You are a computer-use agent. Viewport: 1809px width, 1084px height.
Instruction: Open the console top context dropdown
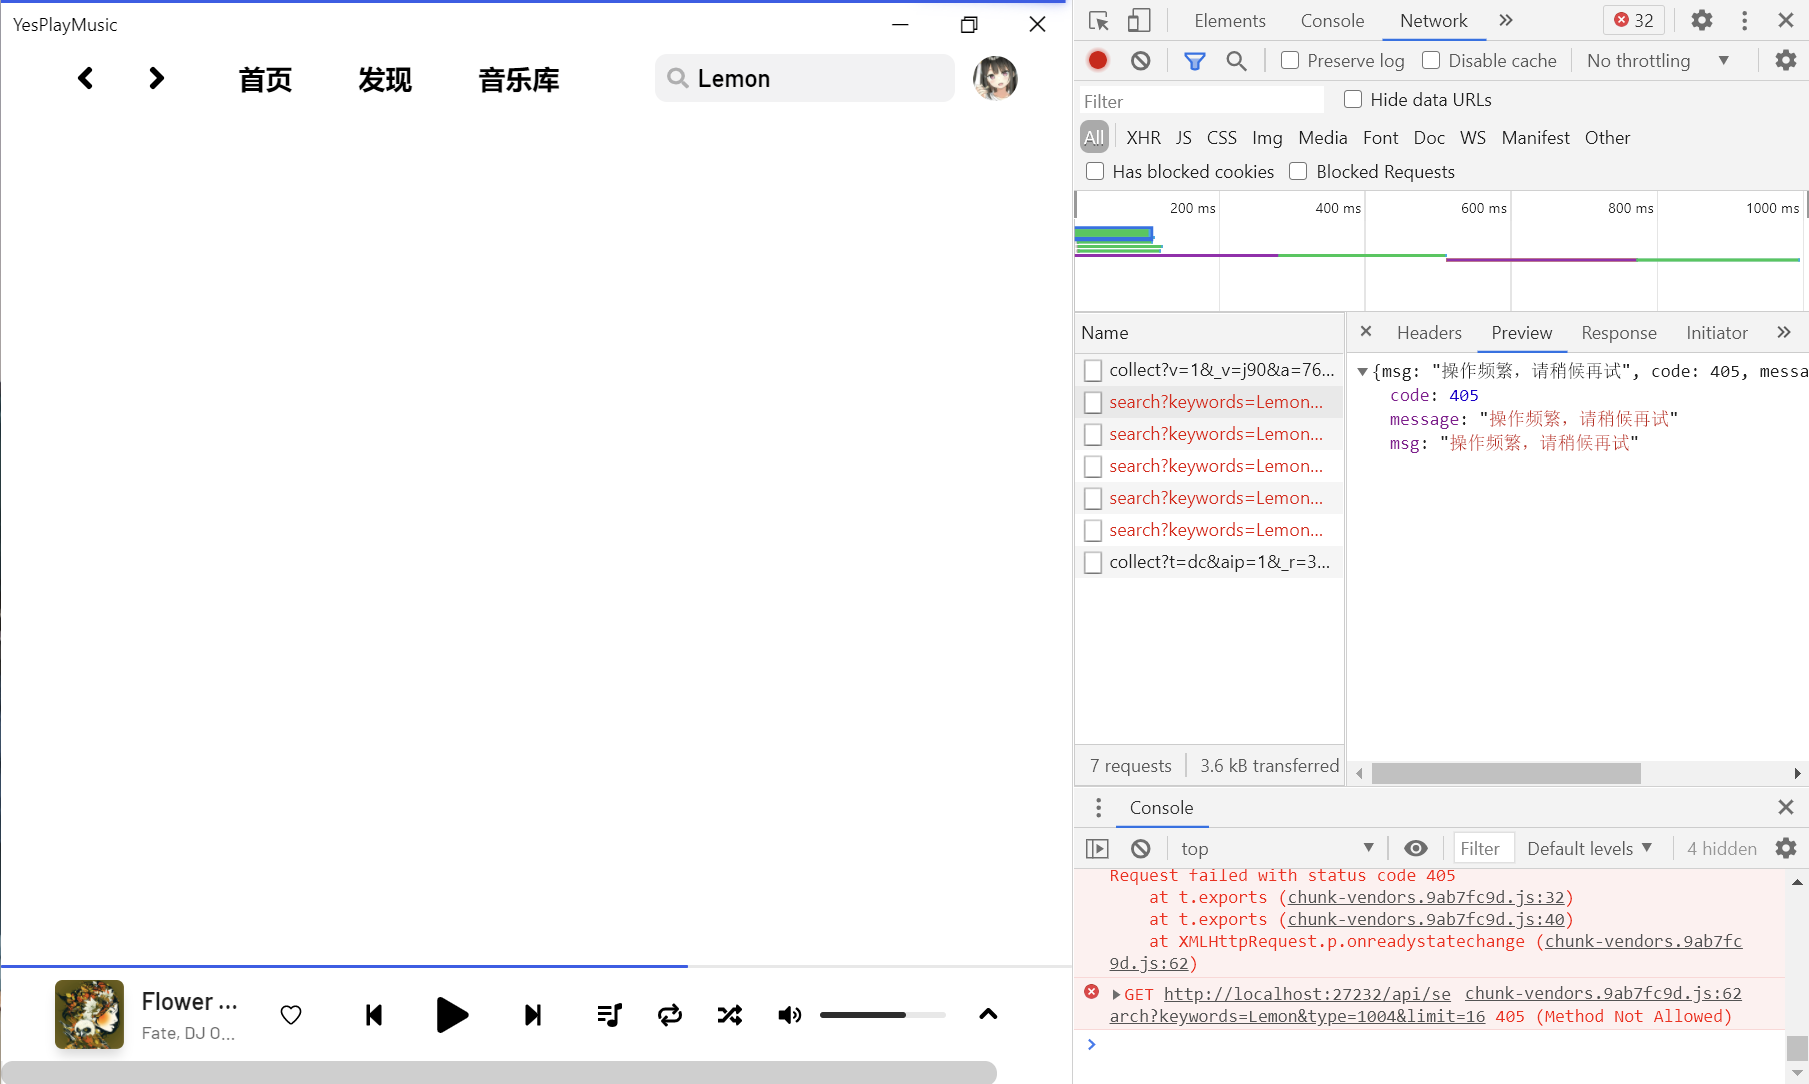1278,849
